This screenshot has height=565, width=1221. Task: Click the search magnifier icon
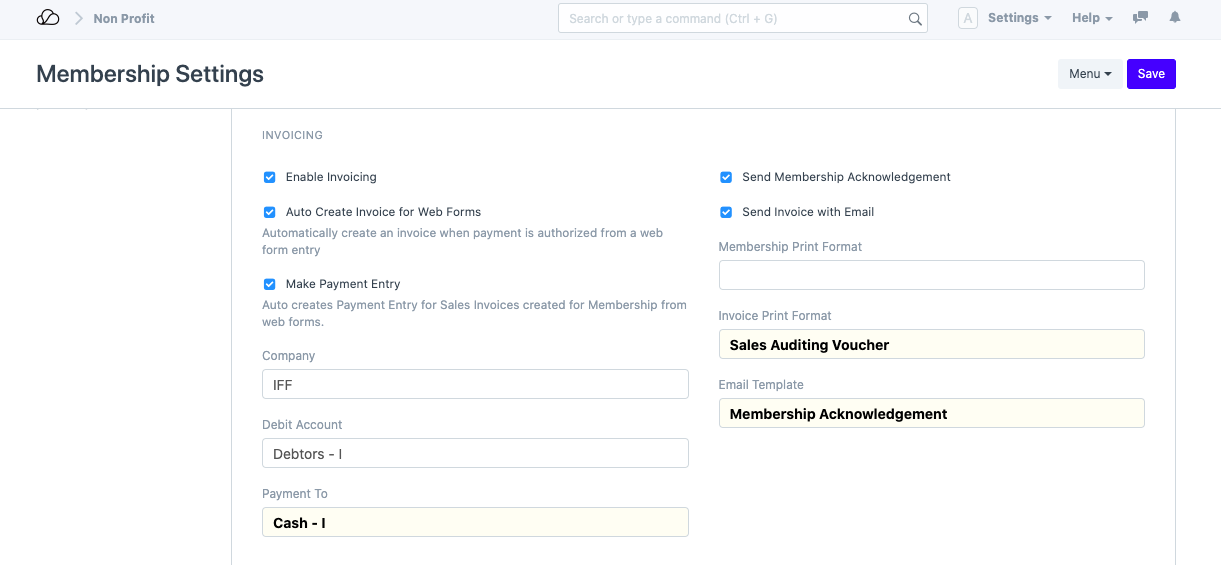tap(914, 19)
